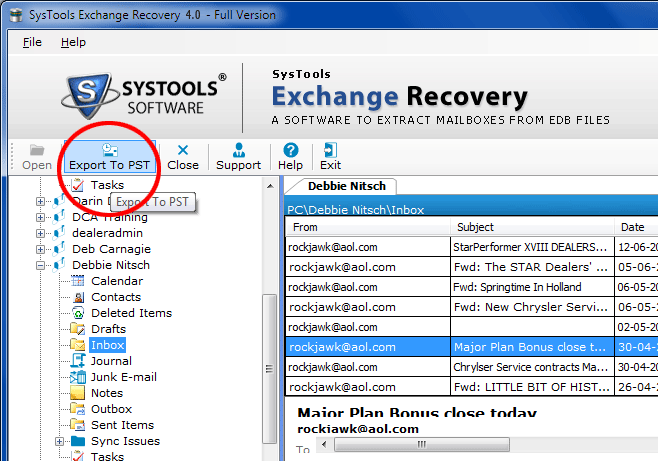Switch to the Debbie Nitsch tab

point(340,186)
